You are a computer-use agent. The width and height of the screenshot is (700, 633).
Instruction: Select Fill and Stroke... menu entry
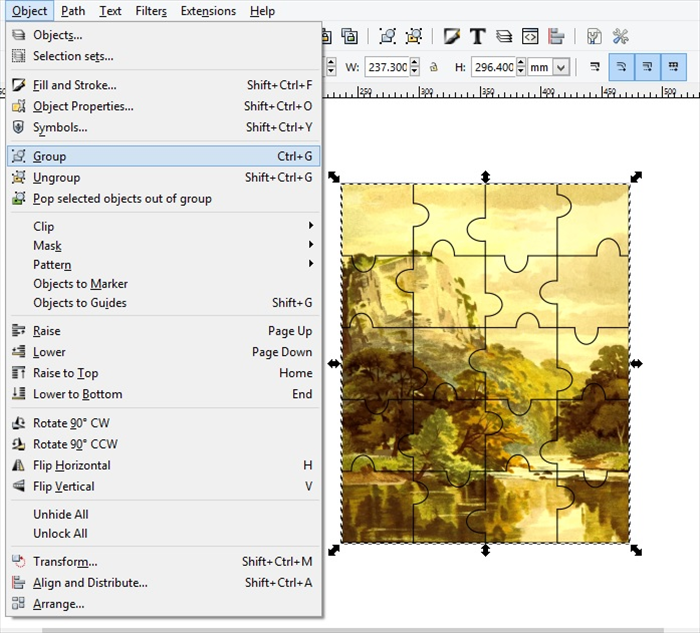163,85
